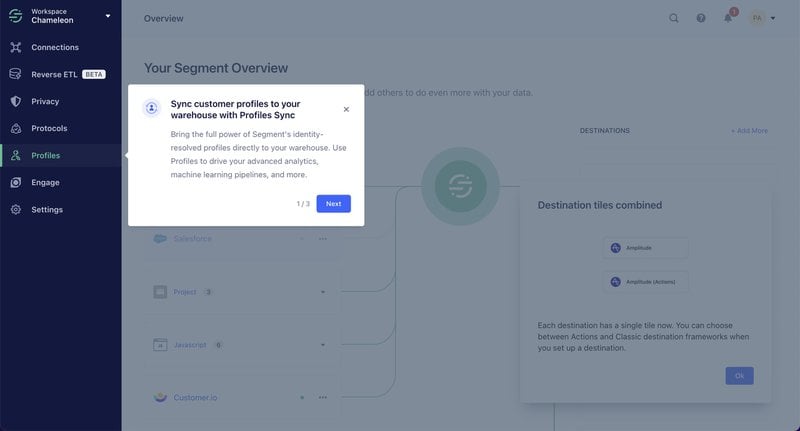
Task: Open Settings gear in sidebar
Action: 15,209
